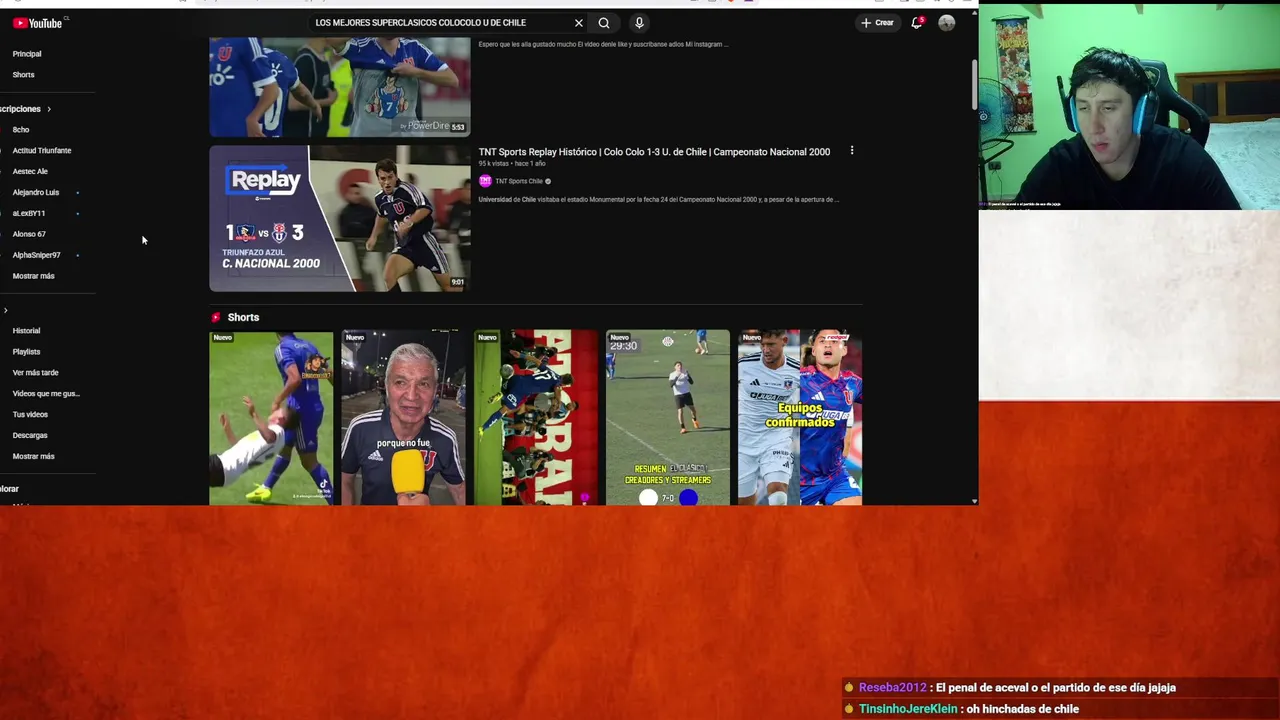Open Tus videos in sidebar
This screenshot has height=720, width=1280.
30,415
